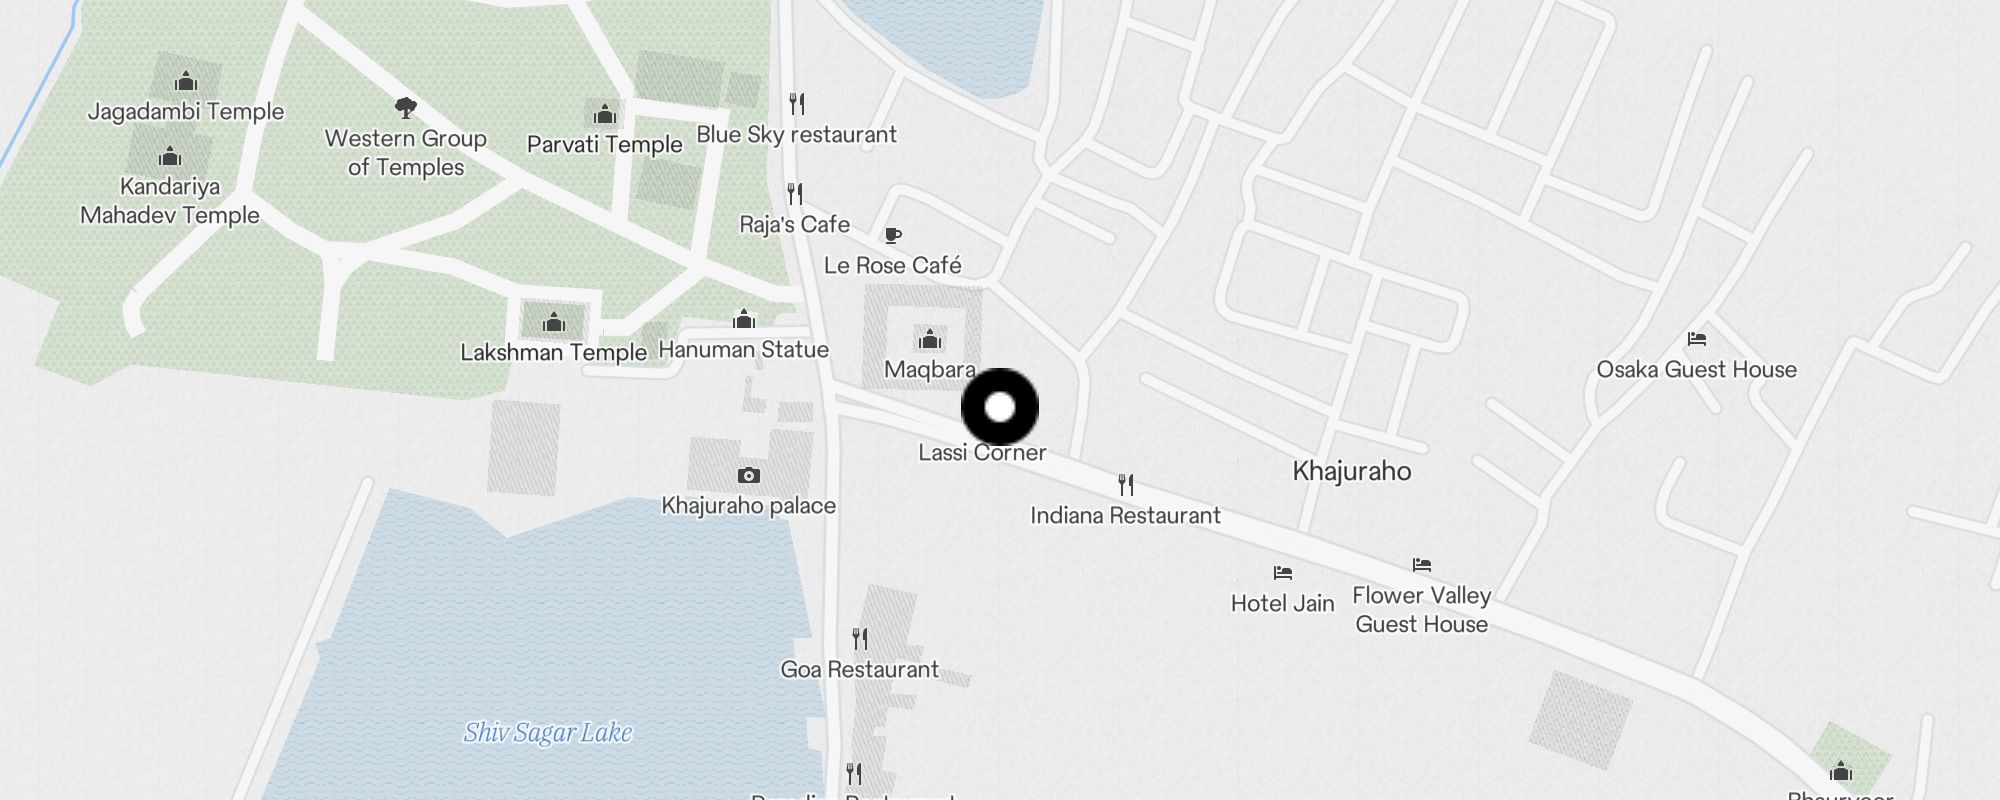The image size is (2000, 800).
Task: Open the Lakshman Temple marker icon
Action: (x=554, y=323)
